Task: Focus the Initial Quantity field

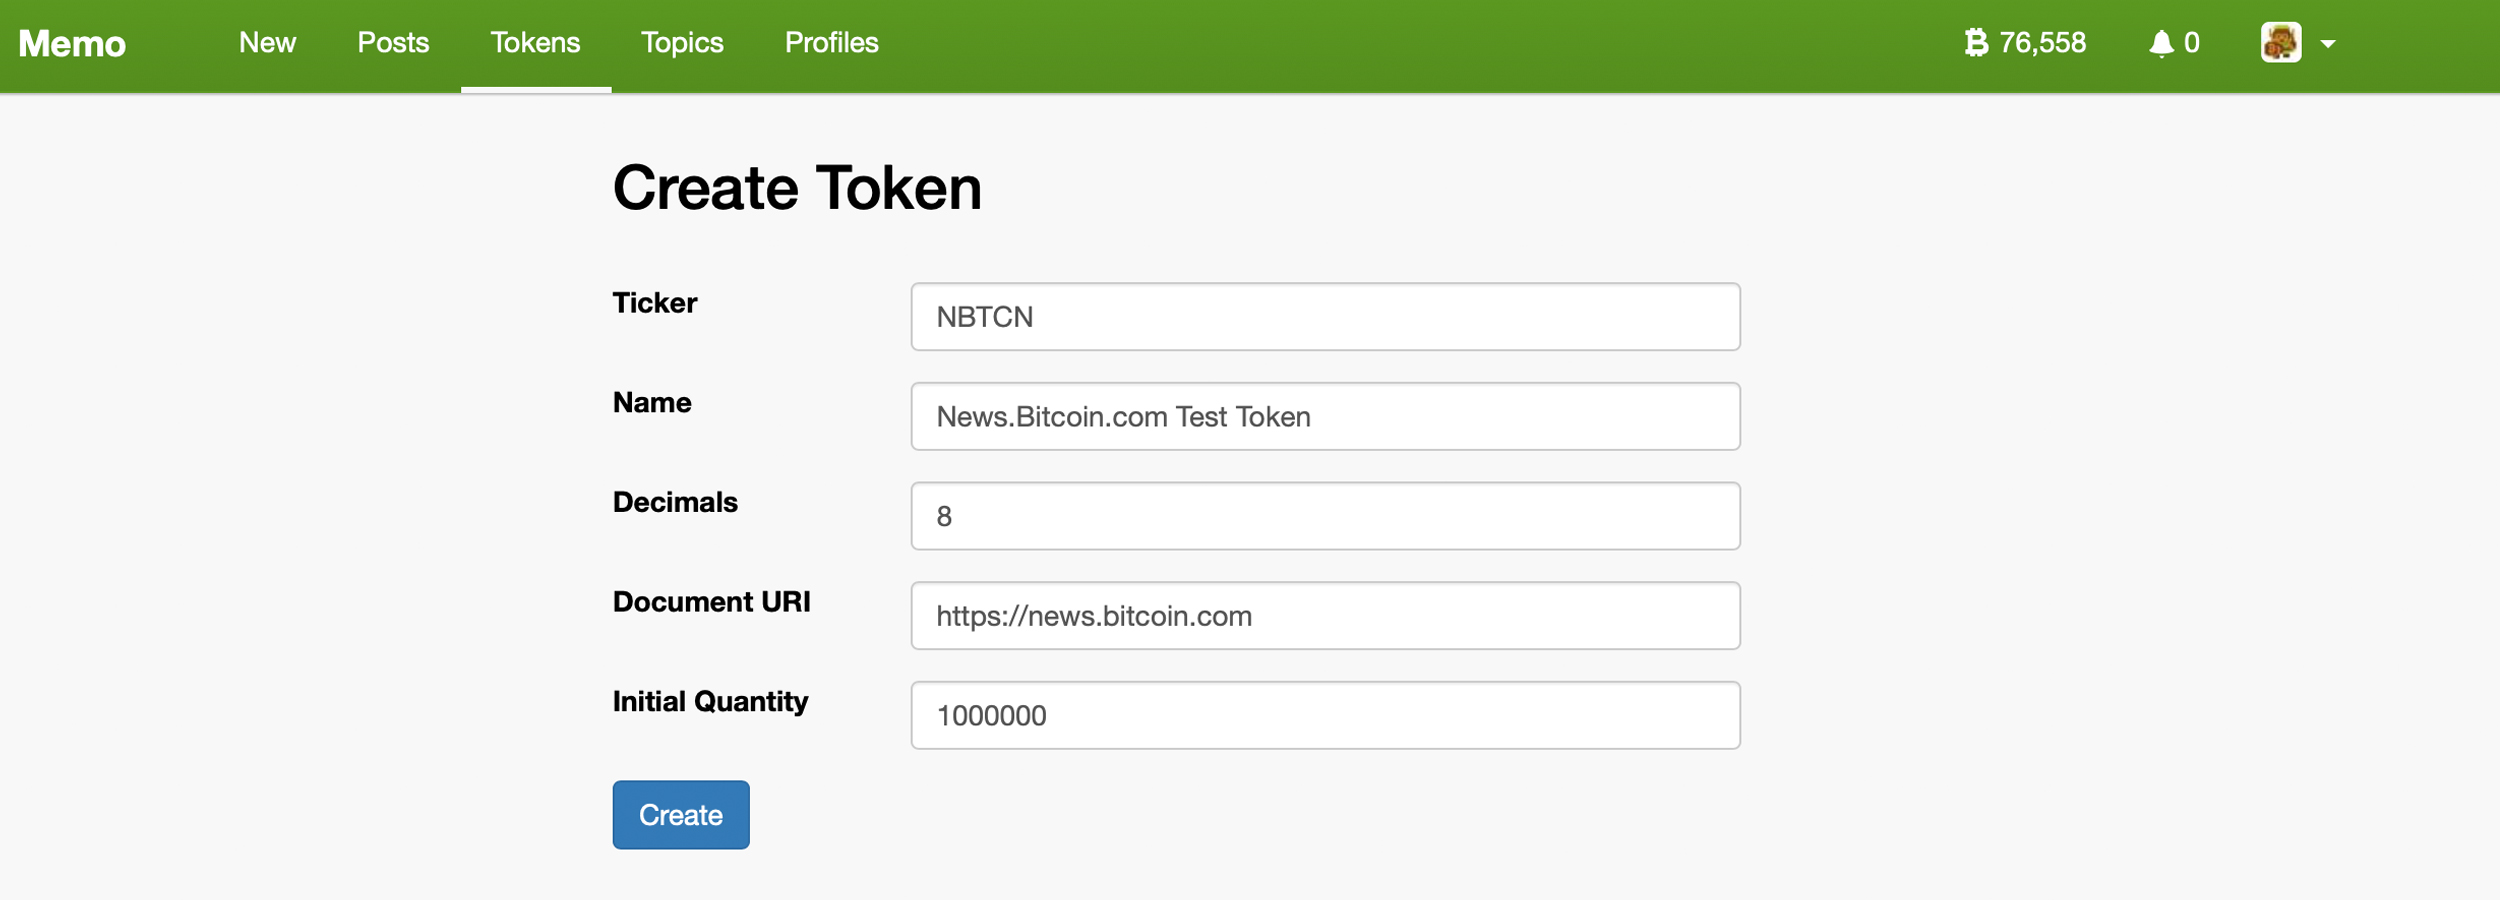Action: [1325, 716]
